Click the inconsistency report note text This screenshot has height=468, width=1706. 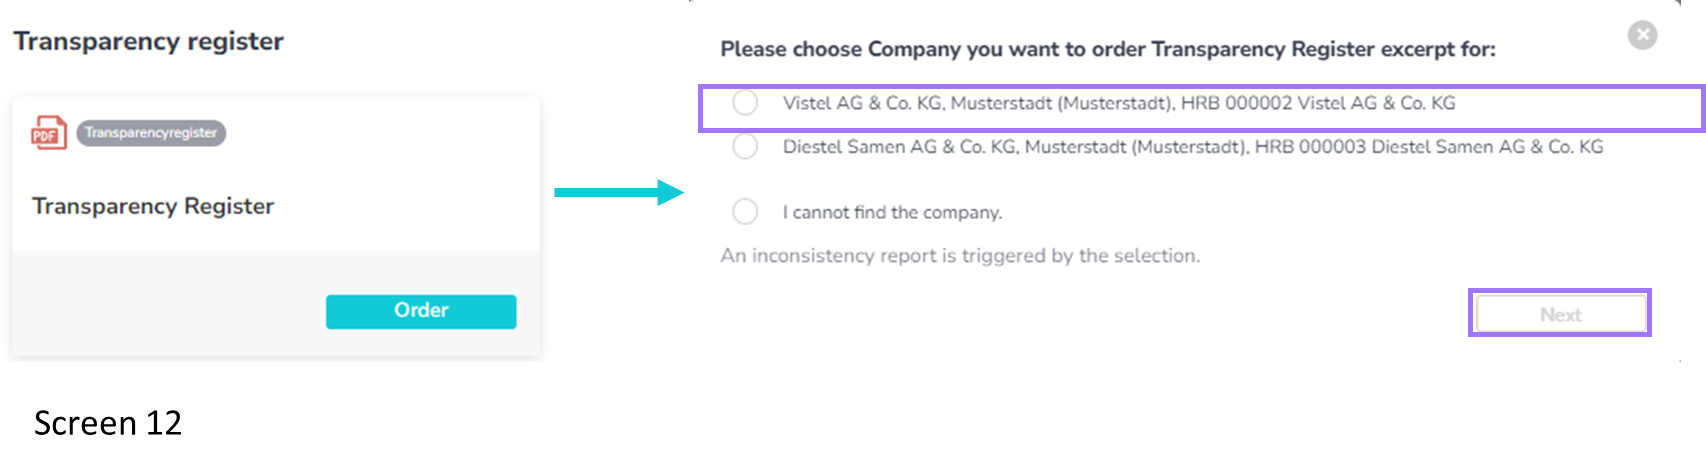(960, 256)
